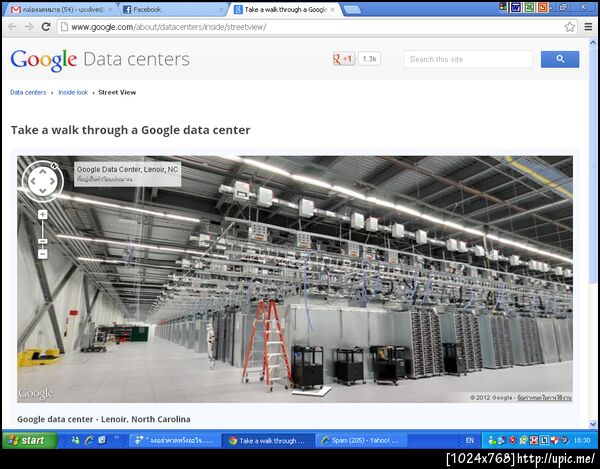Image resolution: width=600 pixels, height=469 pixels.
Task: Click the browser Back arrow
Action: point(12,27)
